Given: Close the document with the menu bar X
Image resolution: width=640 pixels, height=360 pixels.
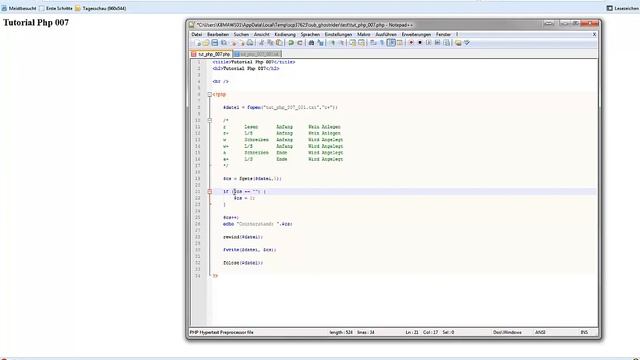Looking at the screenshot, I should point(594,35).
